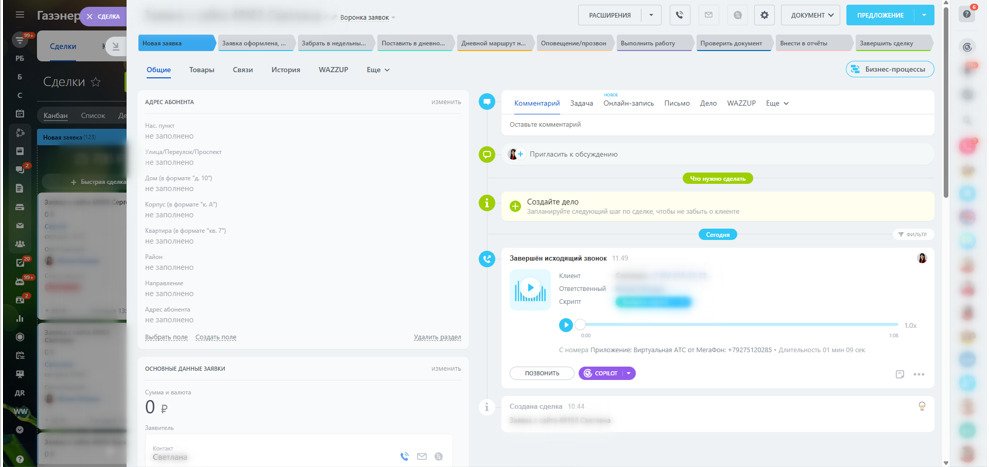Click the green plus icon in Создайте дело
This screenshot has height=467, width=989.
(x=515, y=206)
